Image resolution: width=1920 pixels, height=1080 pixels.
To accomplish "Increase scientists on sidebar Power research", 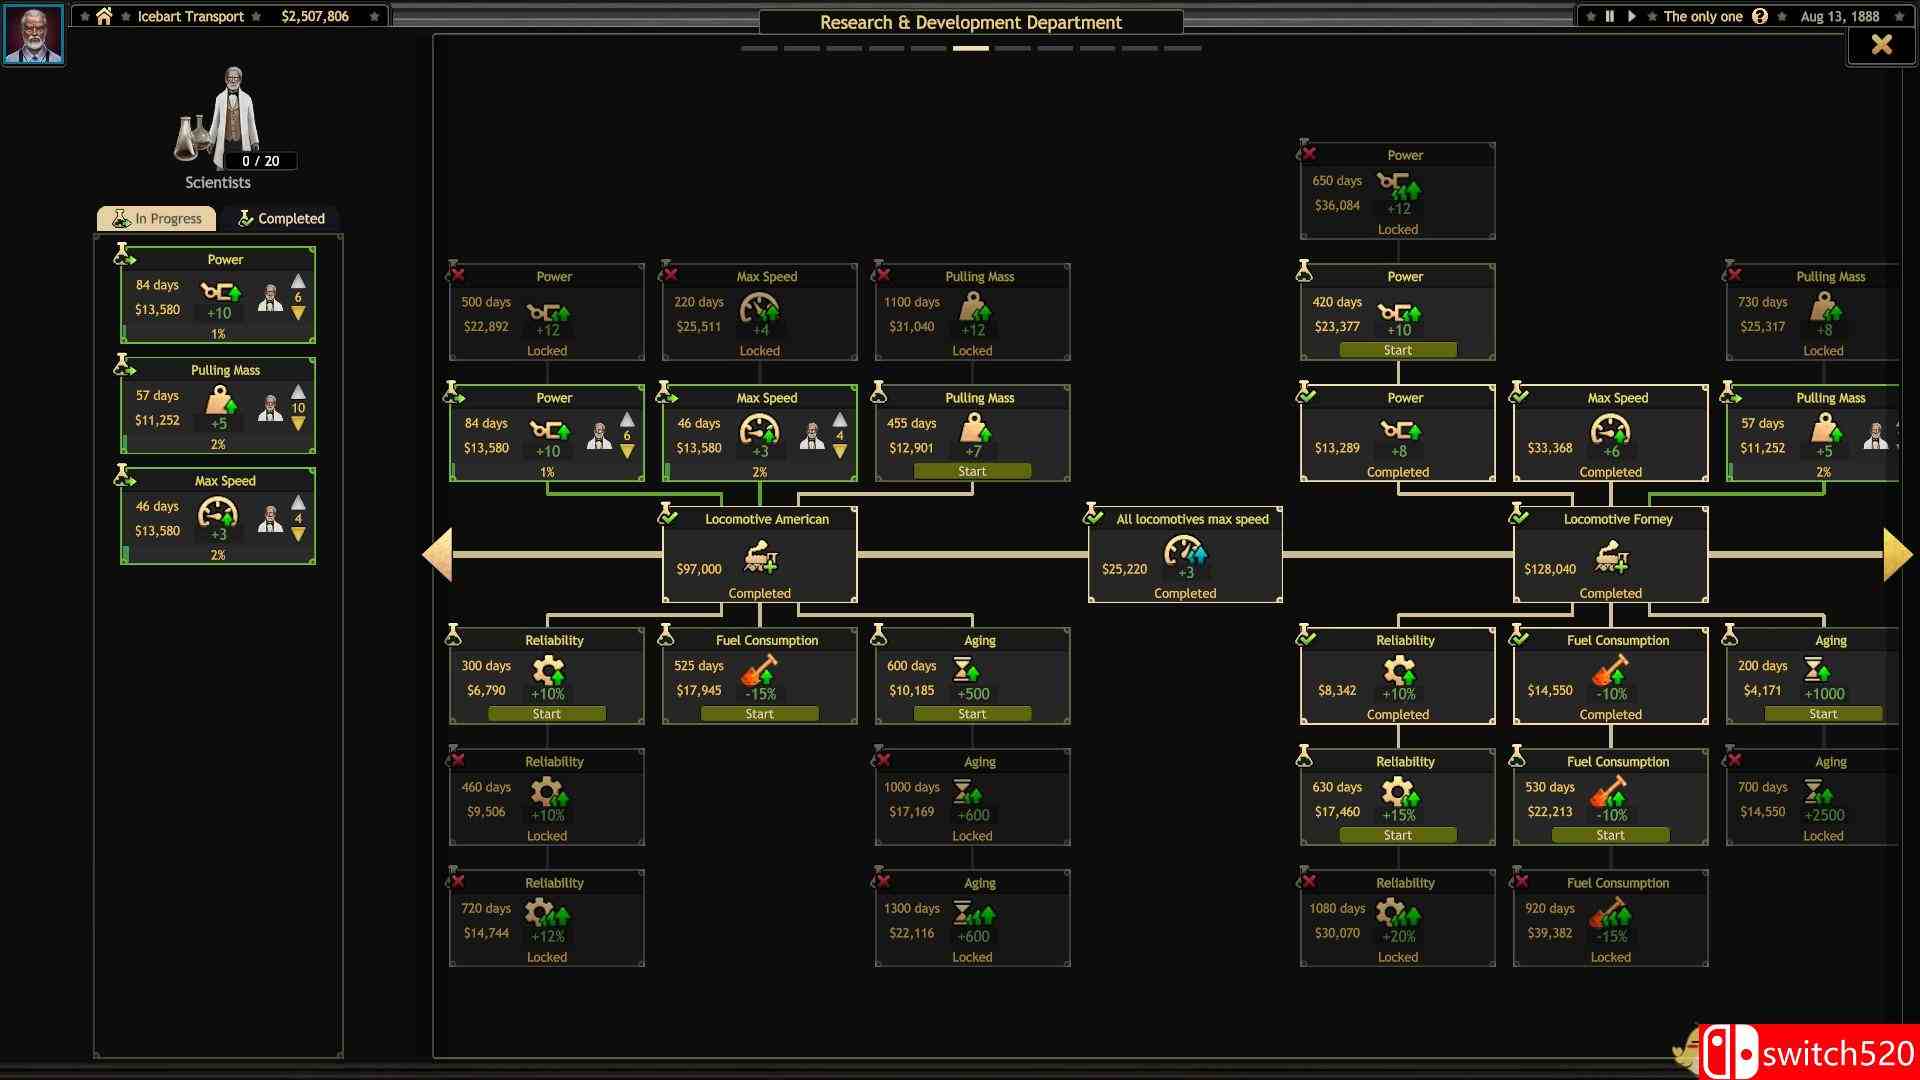I will pyautogui.click(x=298, y=282).
